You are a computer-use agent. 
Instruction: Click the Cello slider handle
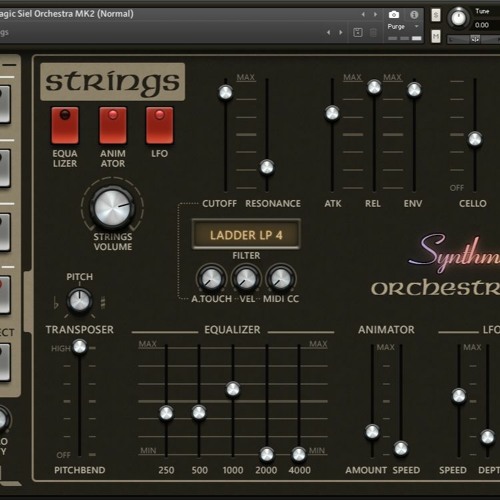[475, 139]
